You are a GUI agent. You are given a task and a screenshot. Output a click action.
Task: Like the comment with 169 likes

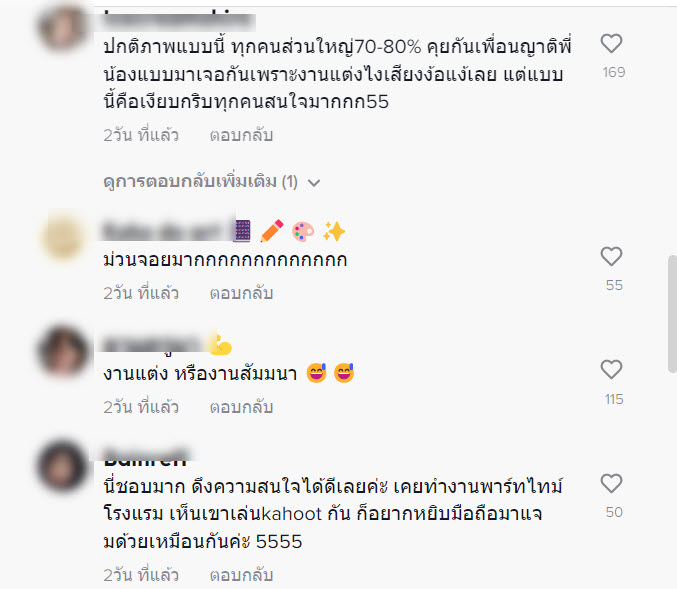(x=611, y=44)
